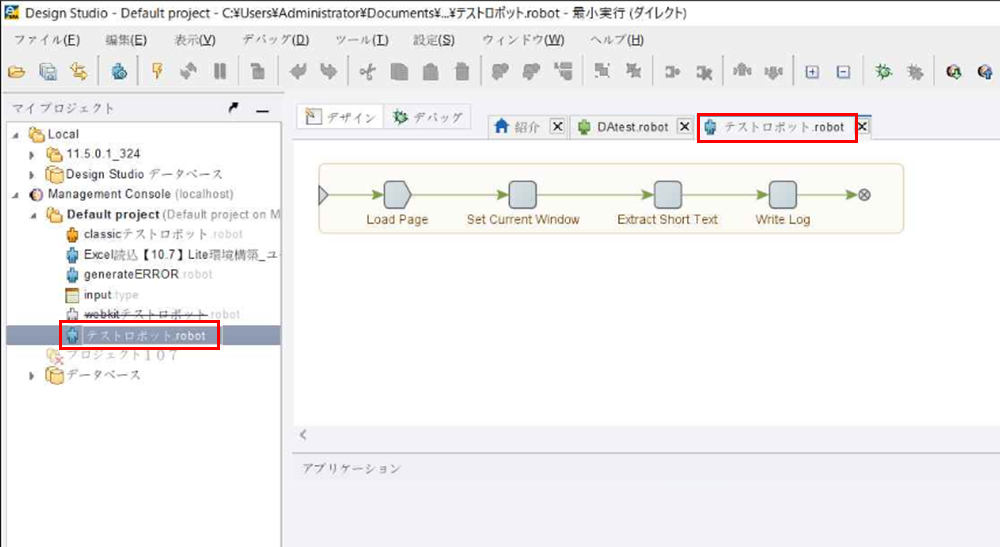Close the DAtest.robot tab
Image resolution: width=1000 pixels, height=547 pixels.
tap(684, 126)
